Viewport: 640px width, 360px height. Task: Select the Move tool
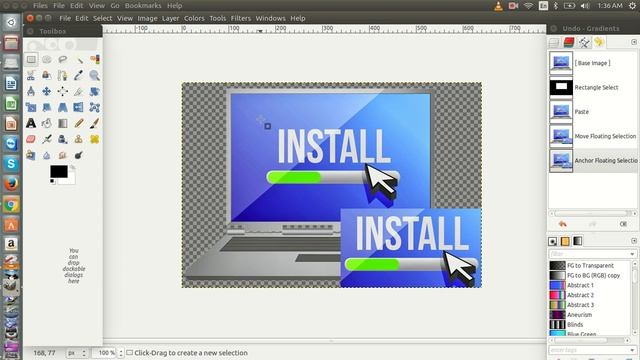pos(47,91)
